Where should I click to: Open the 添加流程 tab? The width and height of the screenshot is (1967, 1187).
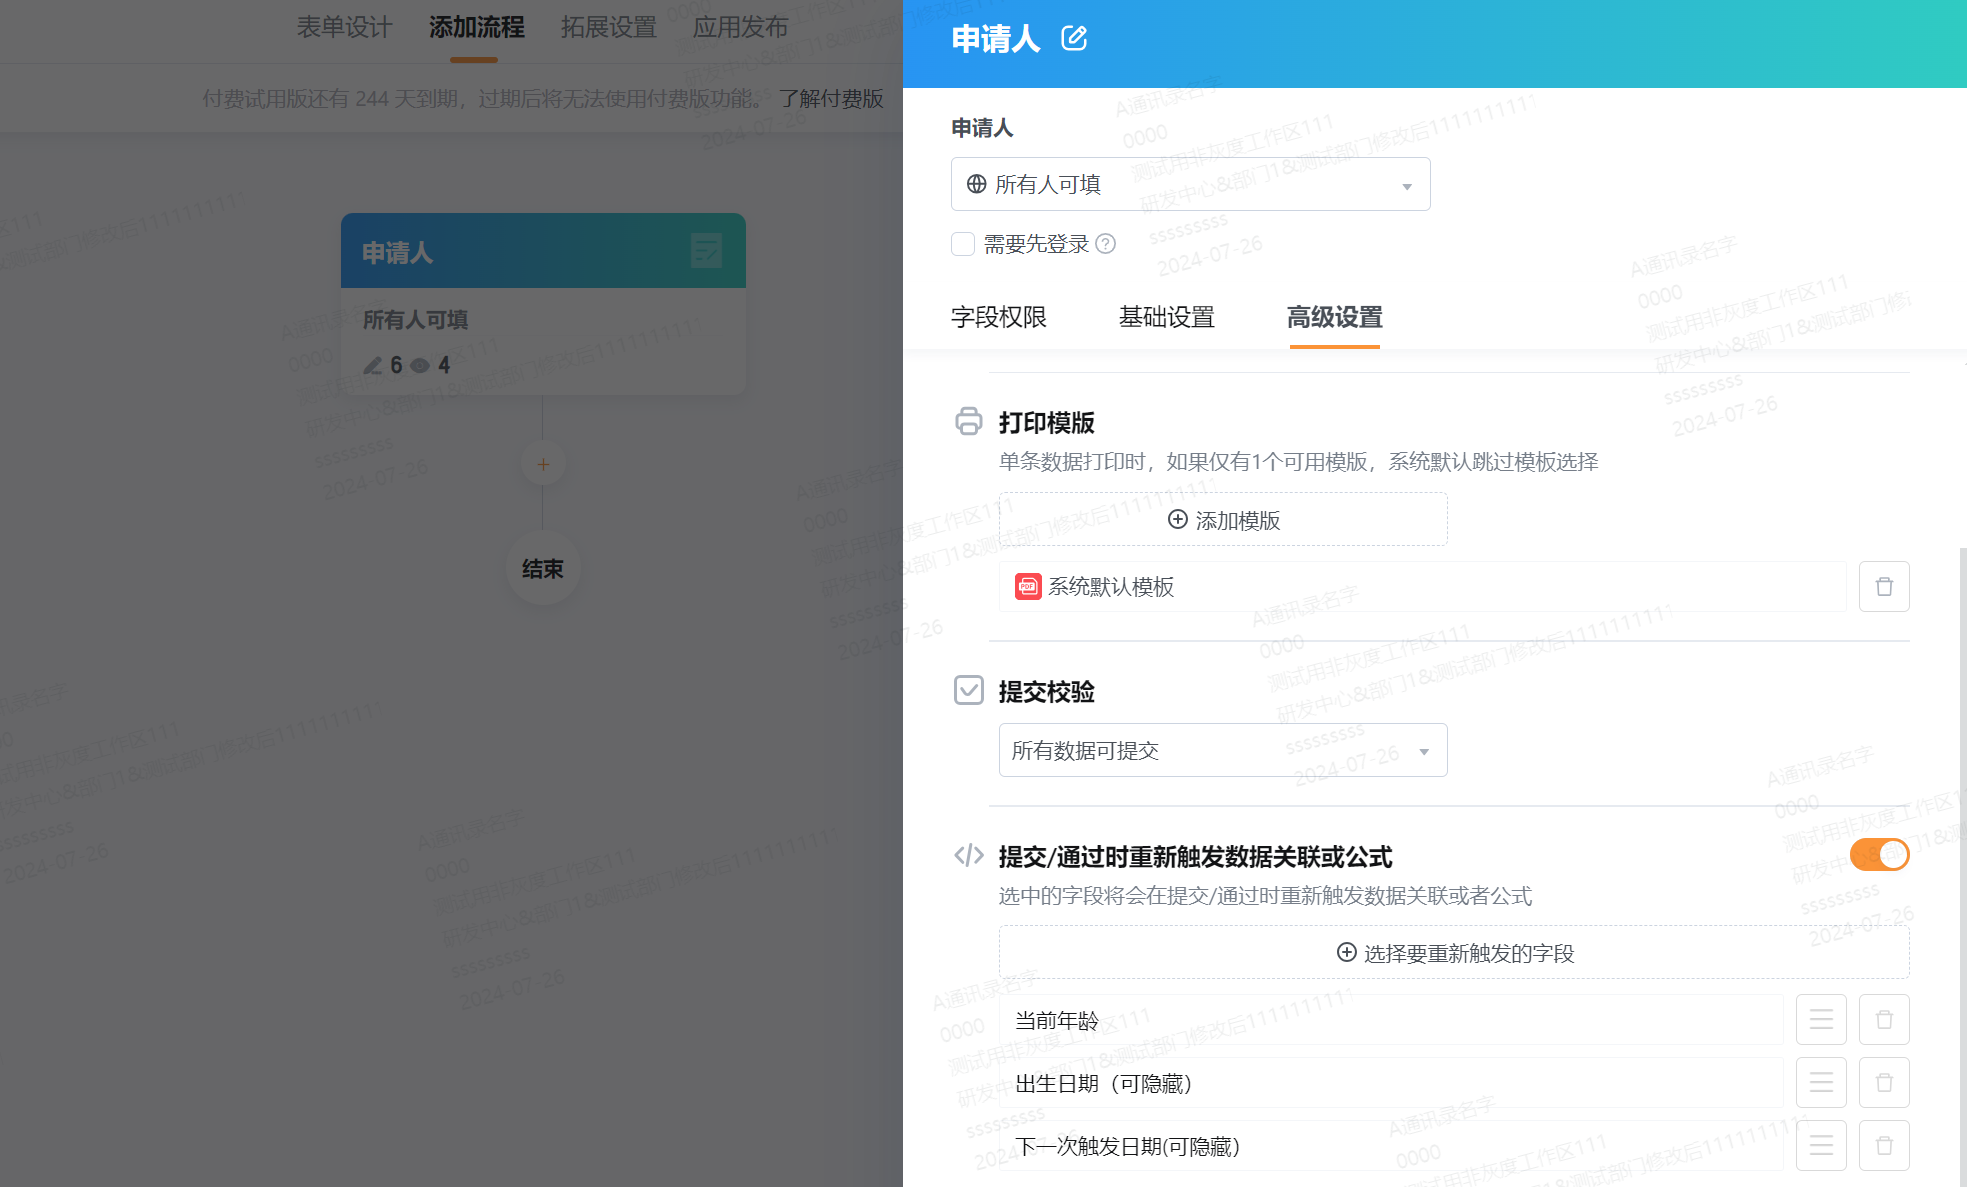pos(476,27)
